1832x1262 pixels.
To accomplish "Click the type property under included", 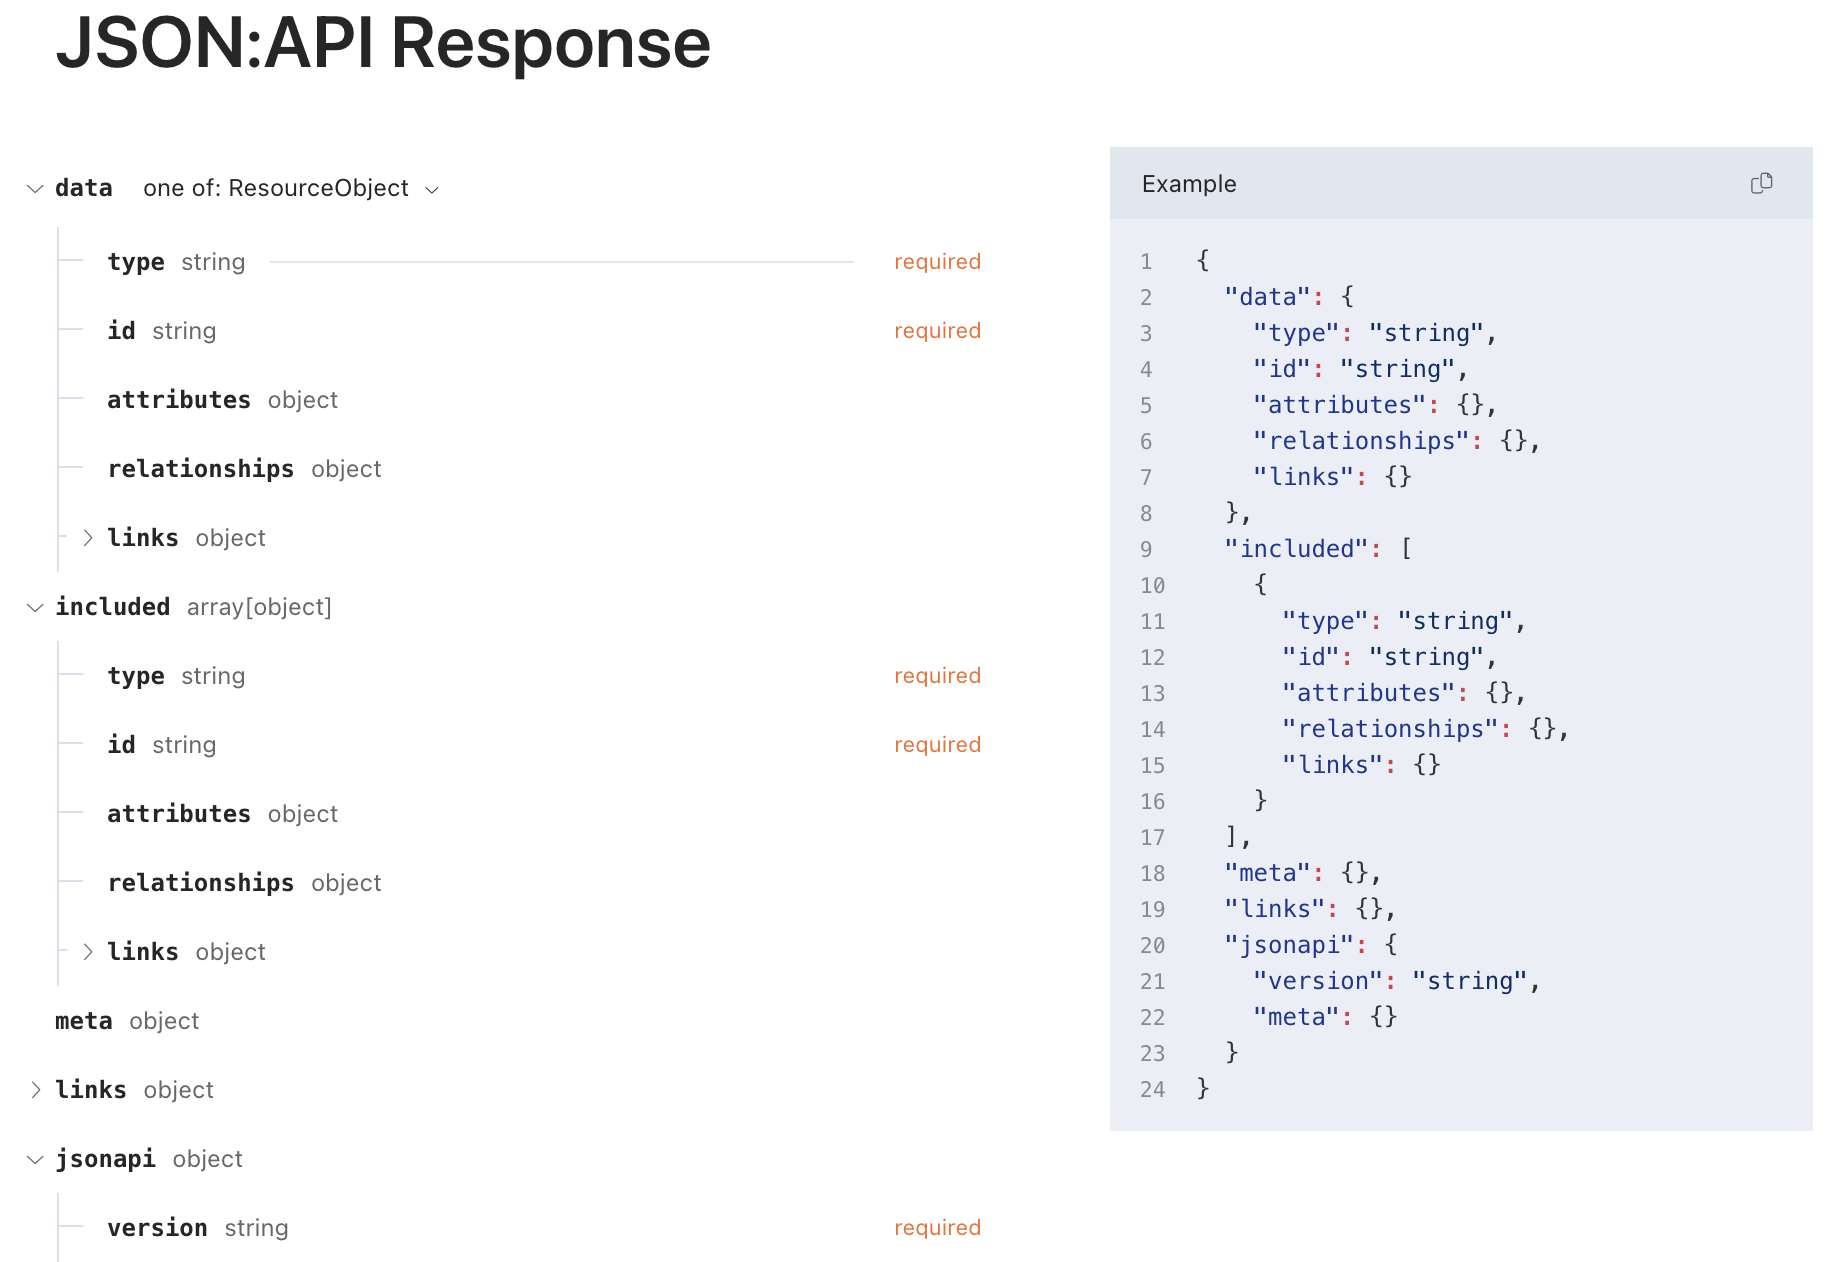I will pyautogui.click(x=136, y=676).
